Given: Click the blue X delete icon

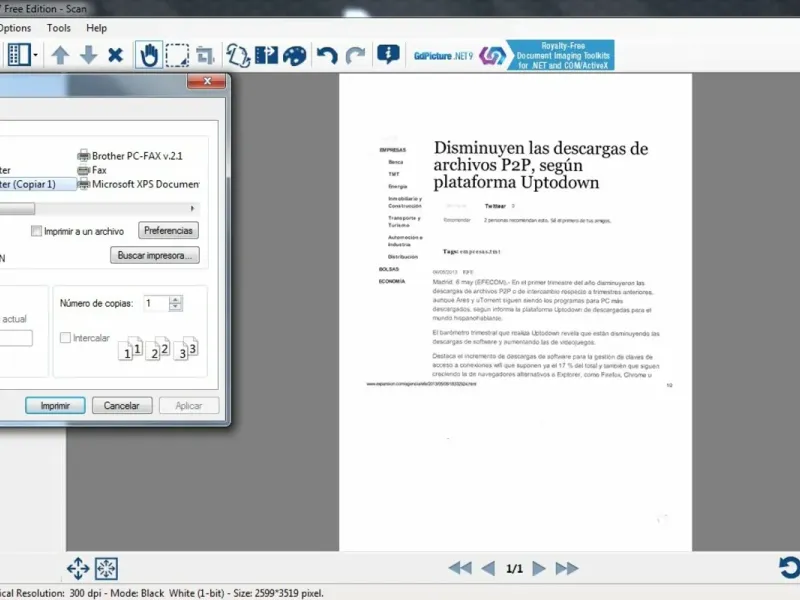Looking at the screenshot, I should (115, 55).
